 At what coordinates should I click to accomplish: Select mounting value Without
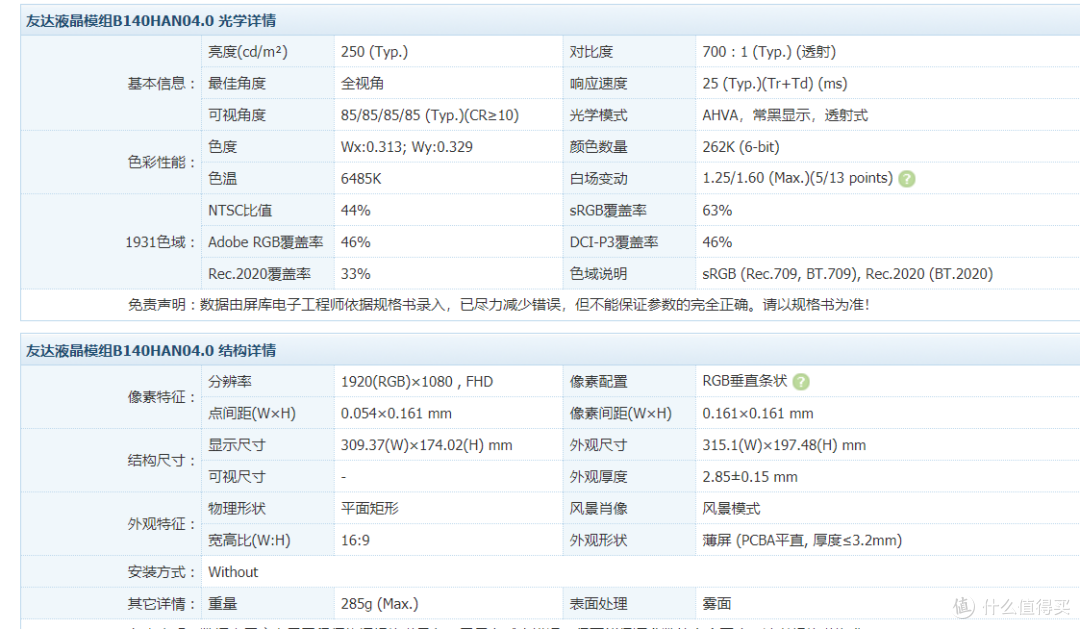(233, 572)
